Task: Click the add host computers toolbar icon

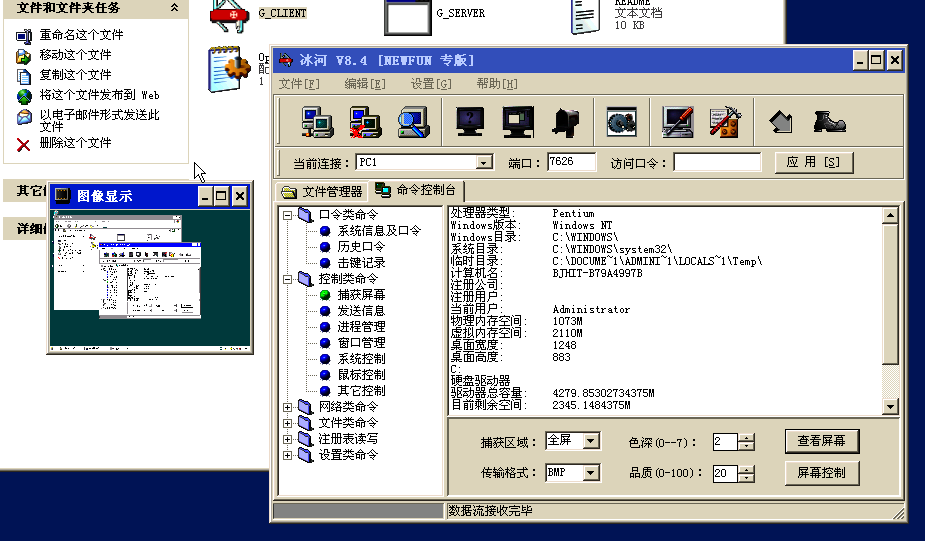Action: tap(317, 122)
